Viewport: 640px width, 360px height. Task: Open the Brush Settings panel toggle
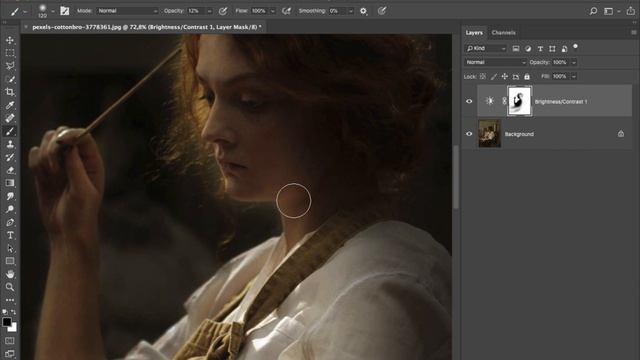point(64,11)
